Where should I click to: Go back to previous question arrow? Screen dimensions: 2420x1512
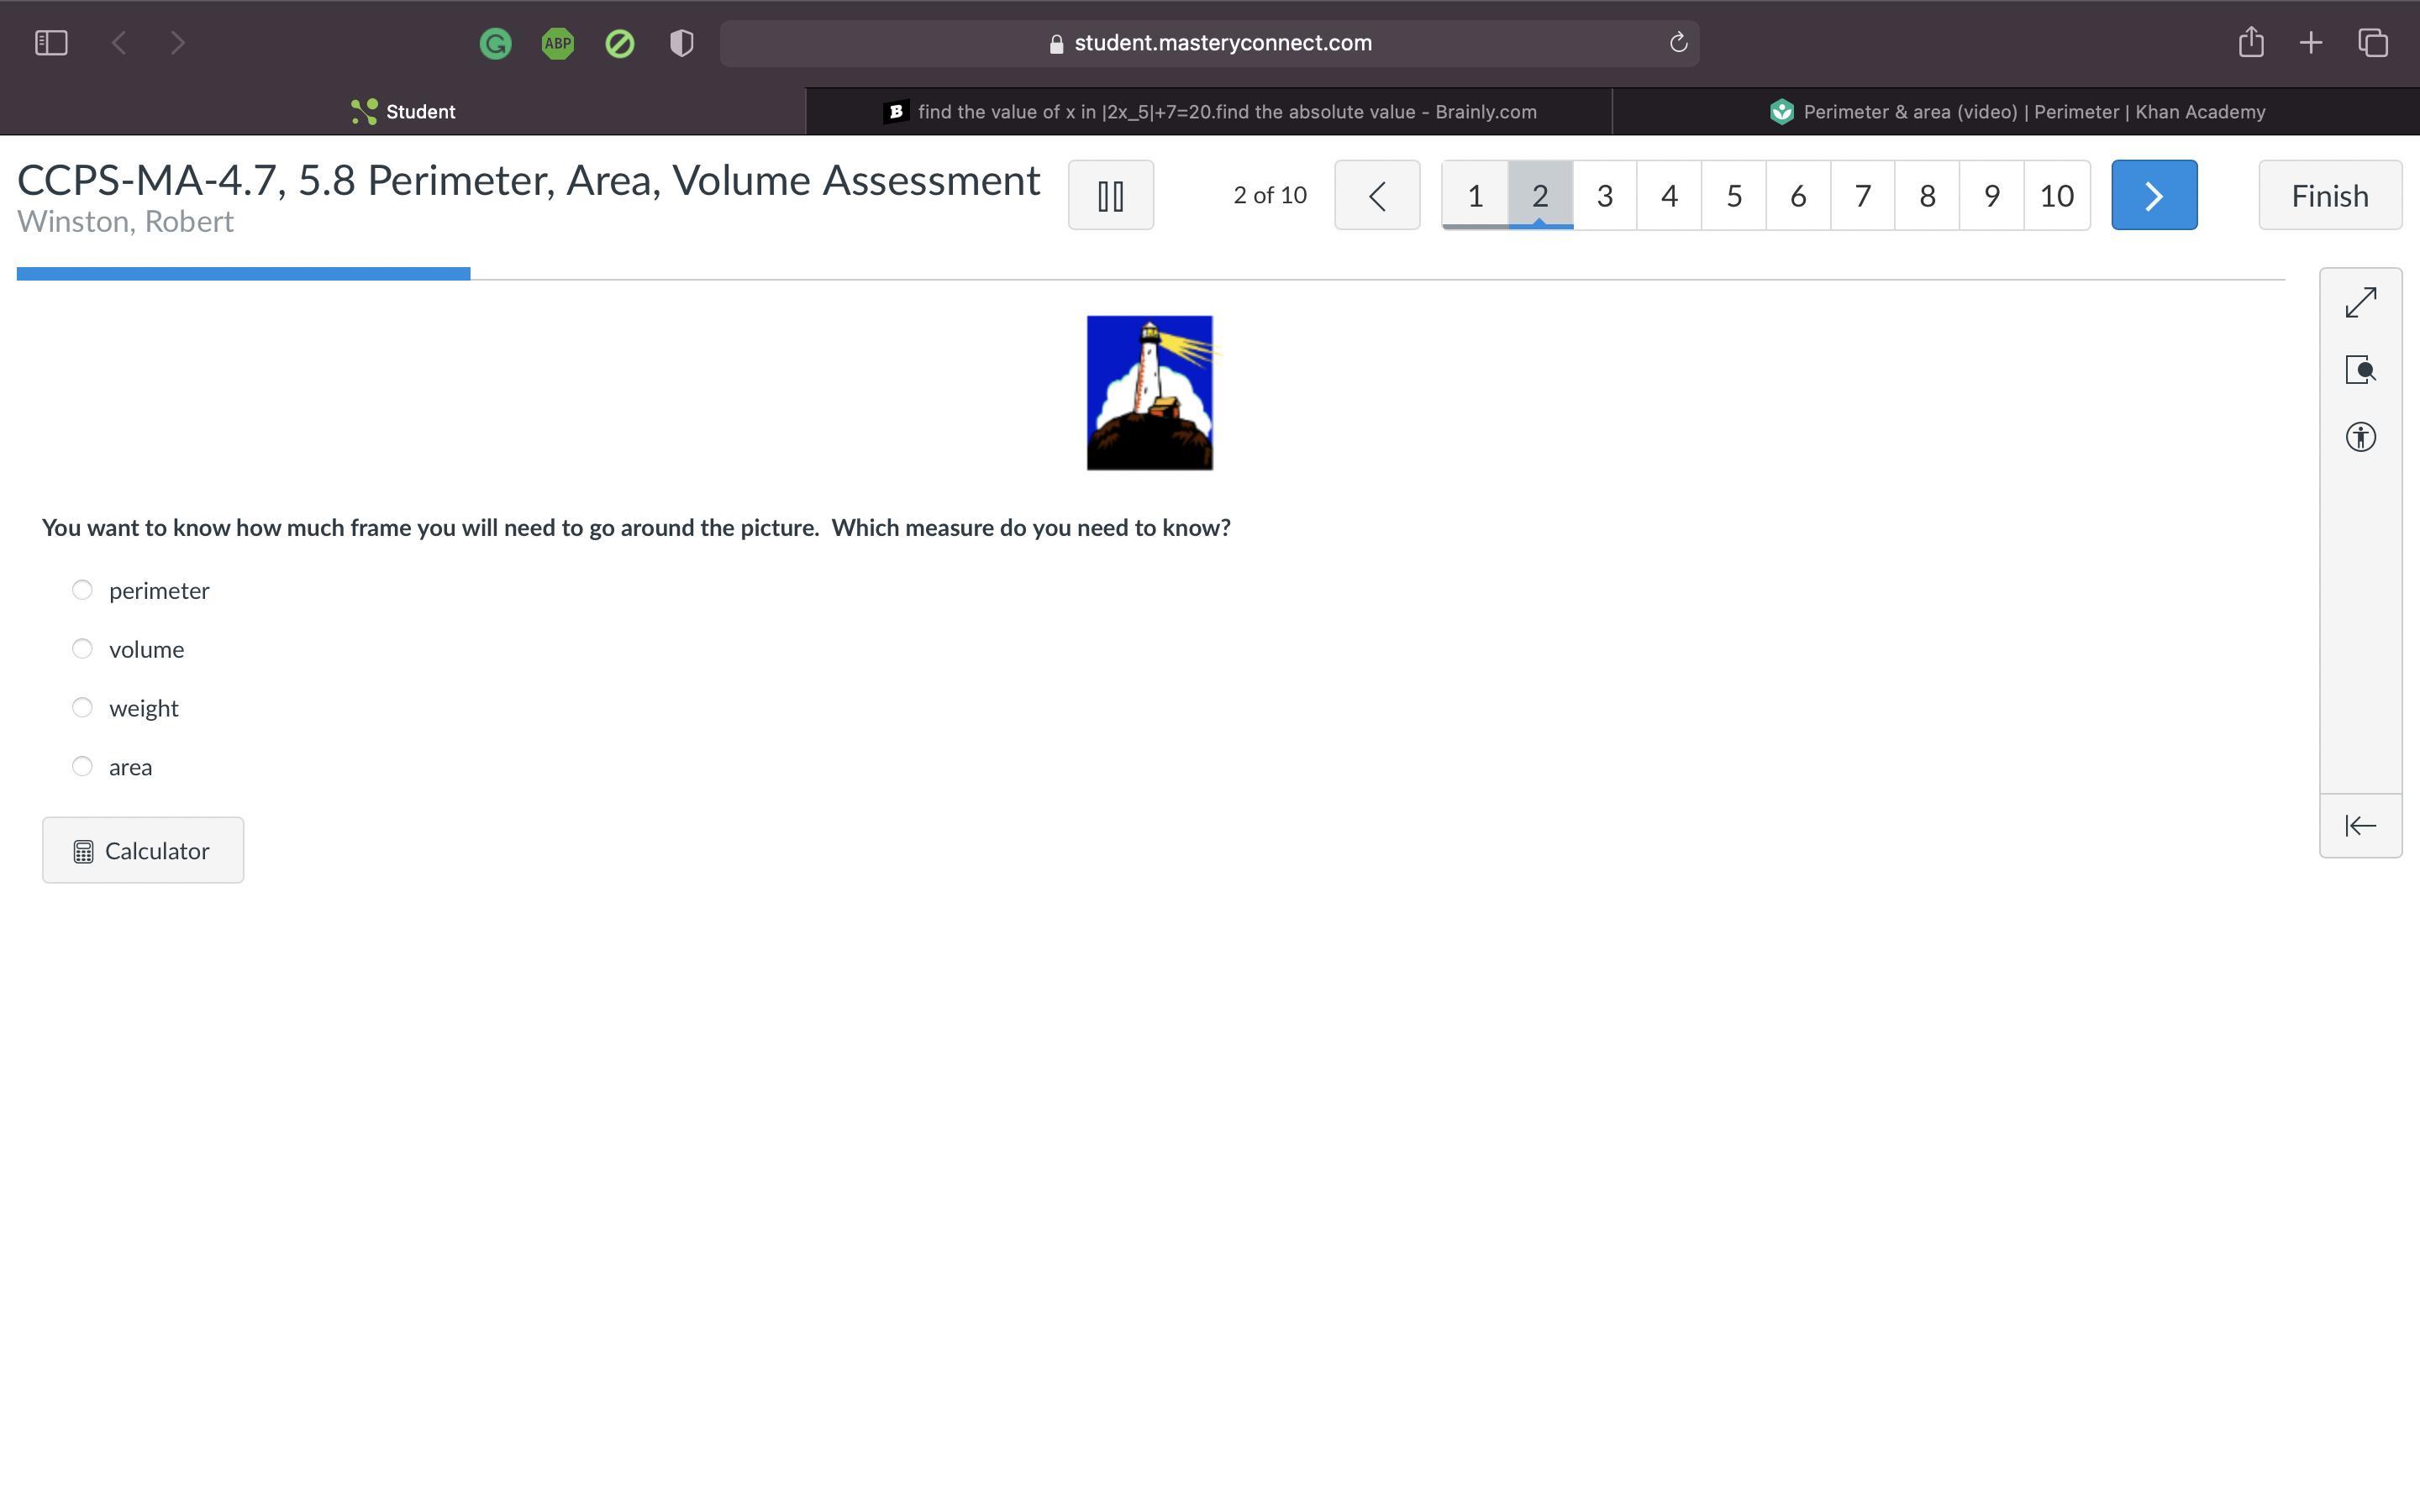pos(1376,195)
